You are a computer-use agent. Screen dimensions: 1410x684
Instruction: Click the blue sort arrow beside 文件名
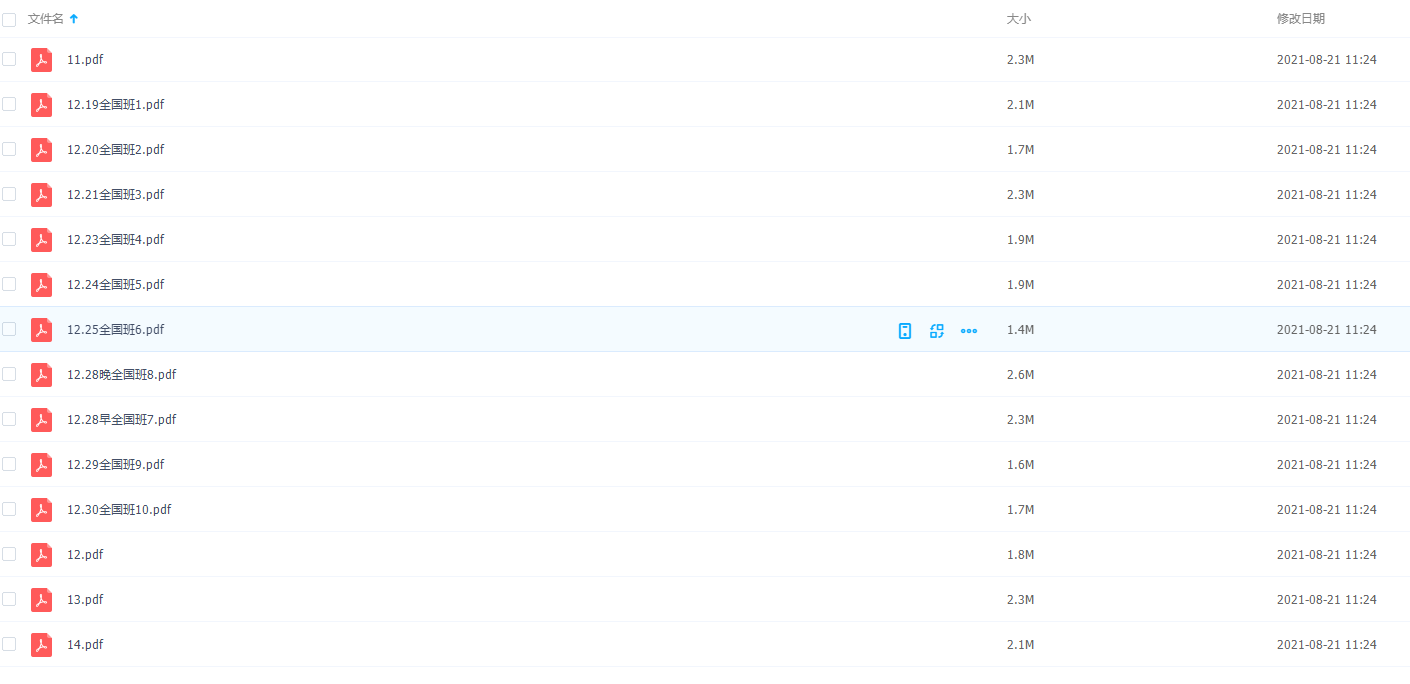(x=74, y=19)
